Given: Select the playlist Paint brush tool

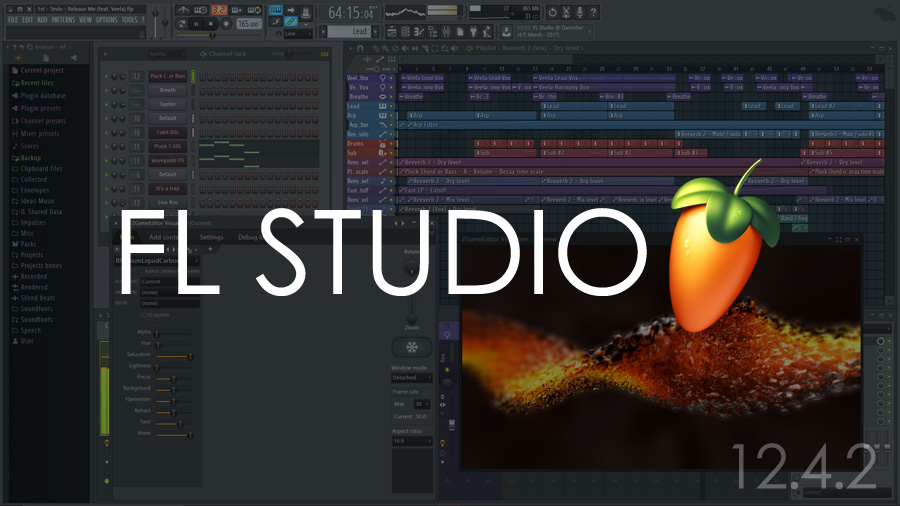Looking at the screenshot, I should [385, 48].
